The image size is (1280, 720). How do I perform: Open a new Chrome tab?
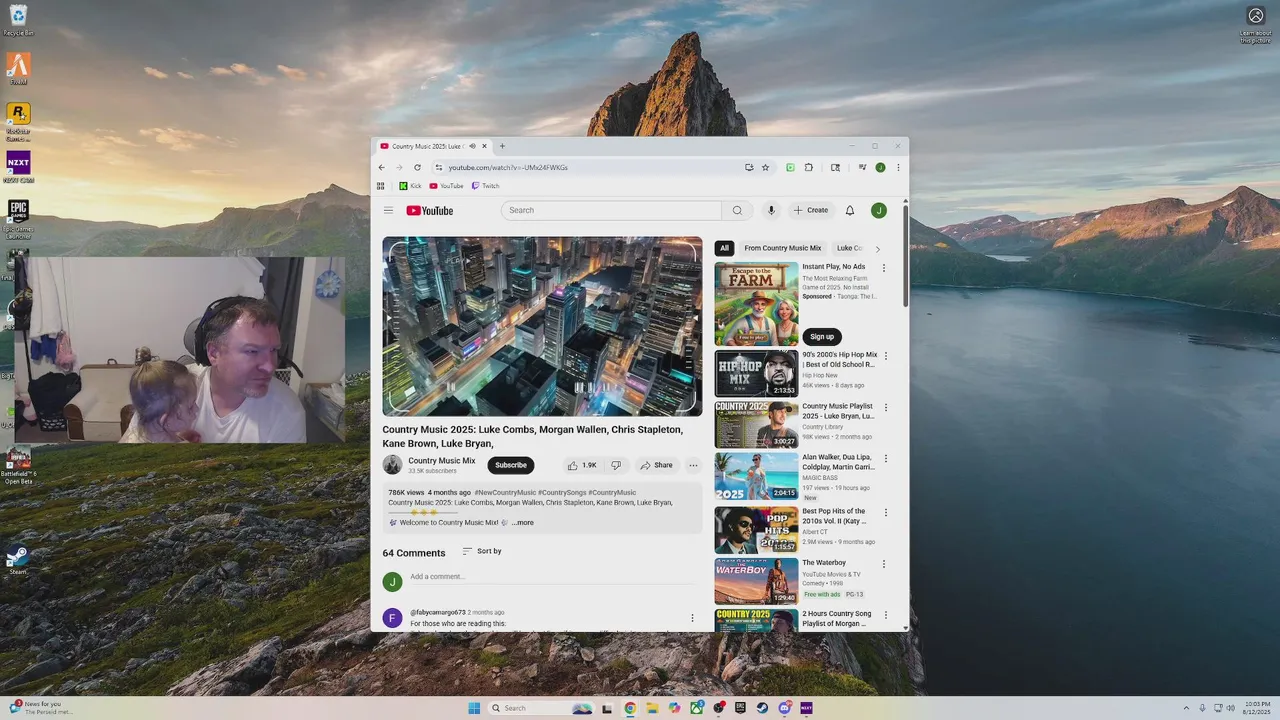pyautogui.click(x=502, y=146)
